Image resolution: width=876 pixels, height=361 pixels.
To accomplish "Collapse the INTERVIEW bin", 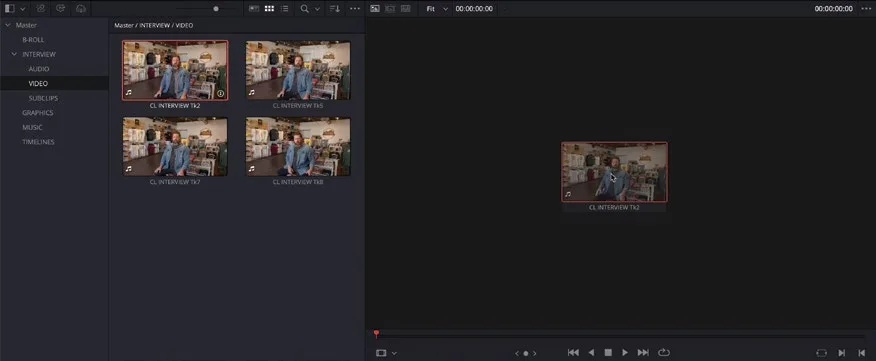I will (x=14, y=54).
